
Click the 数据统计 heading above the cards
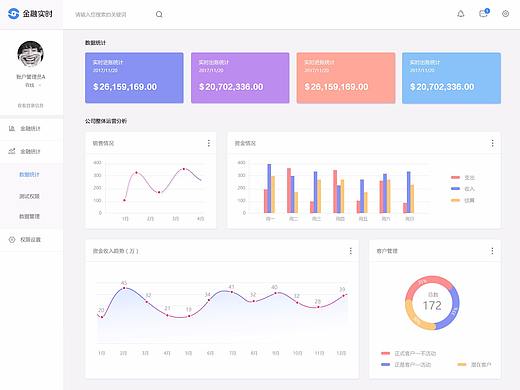click(95, 43)
